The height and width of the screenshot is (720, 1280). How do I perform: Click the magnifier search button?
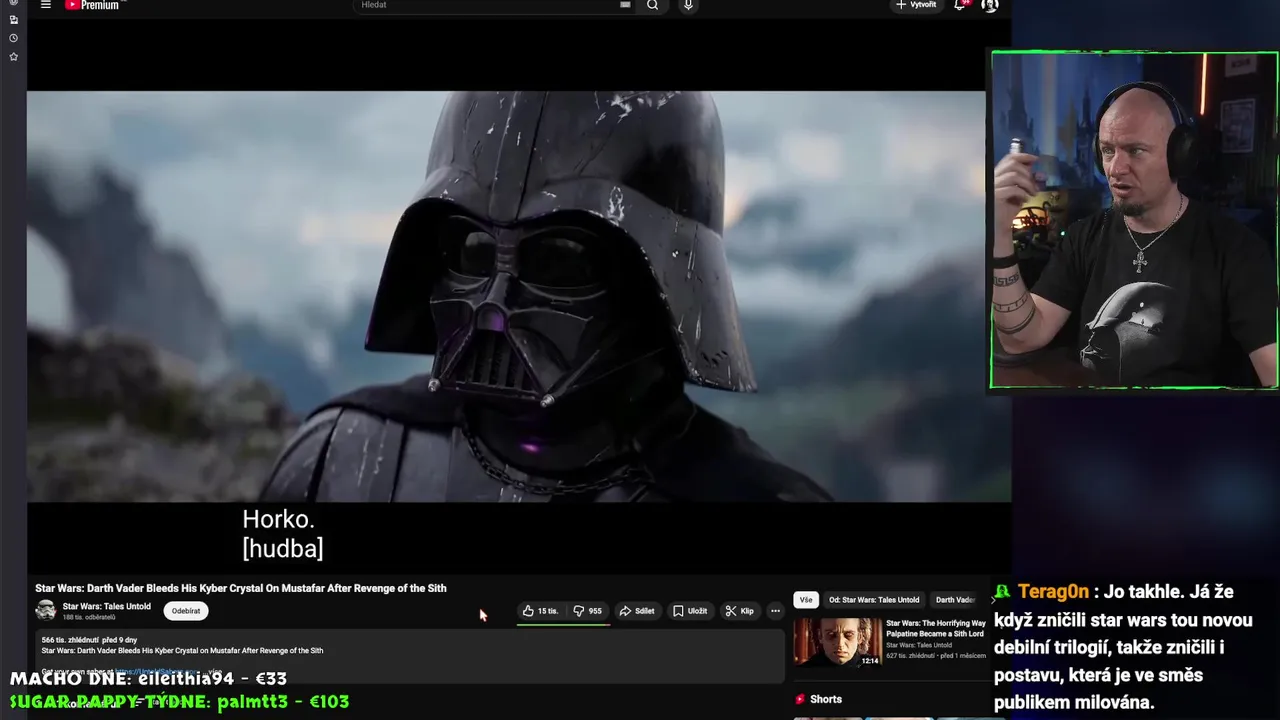652,5
